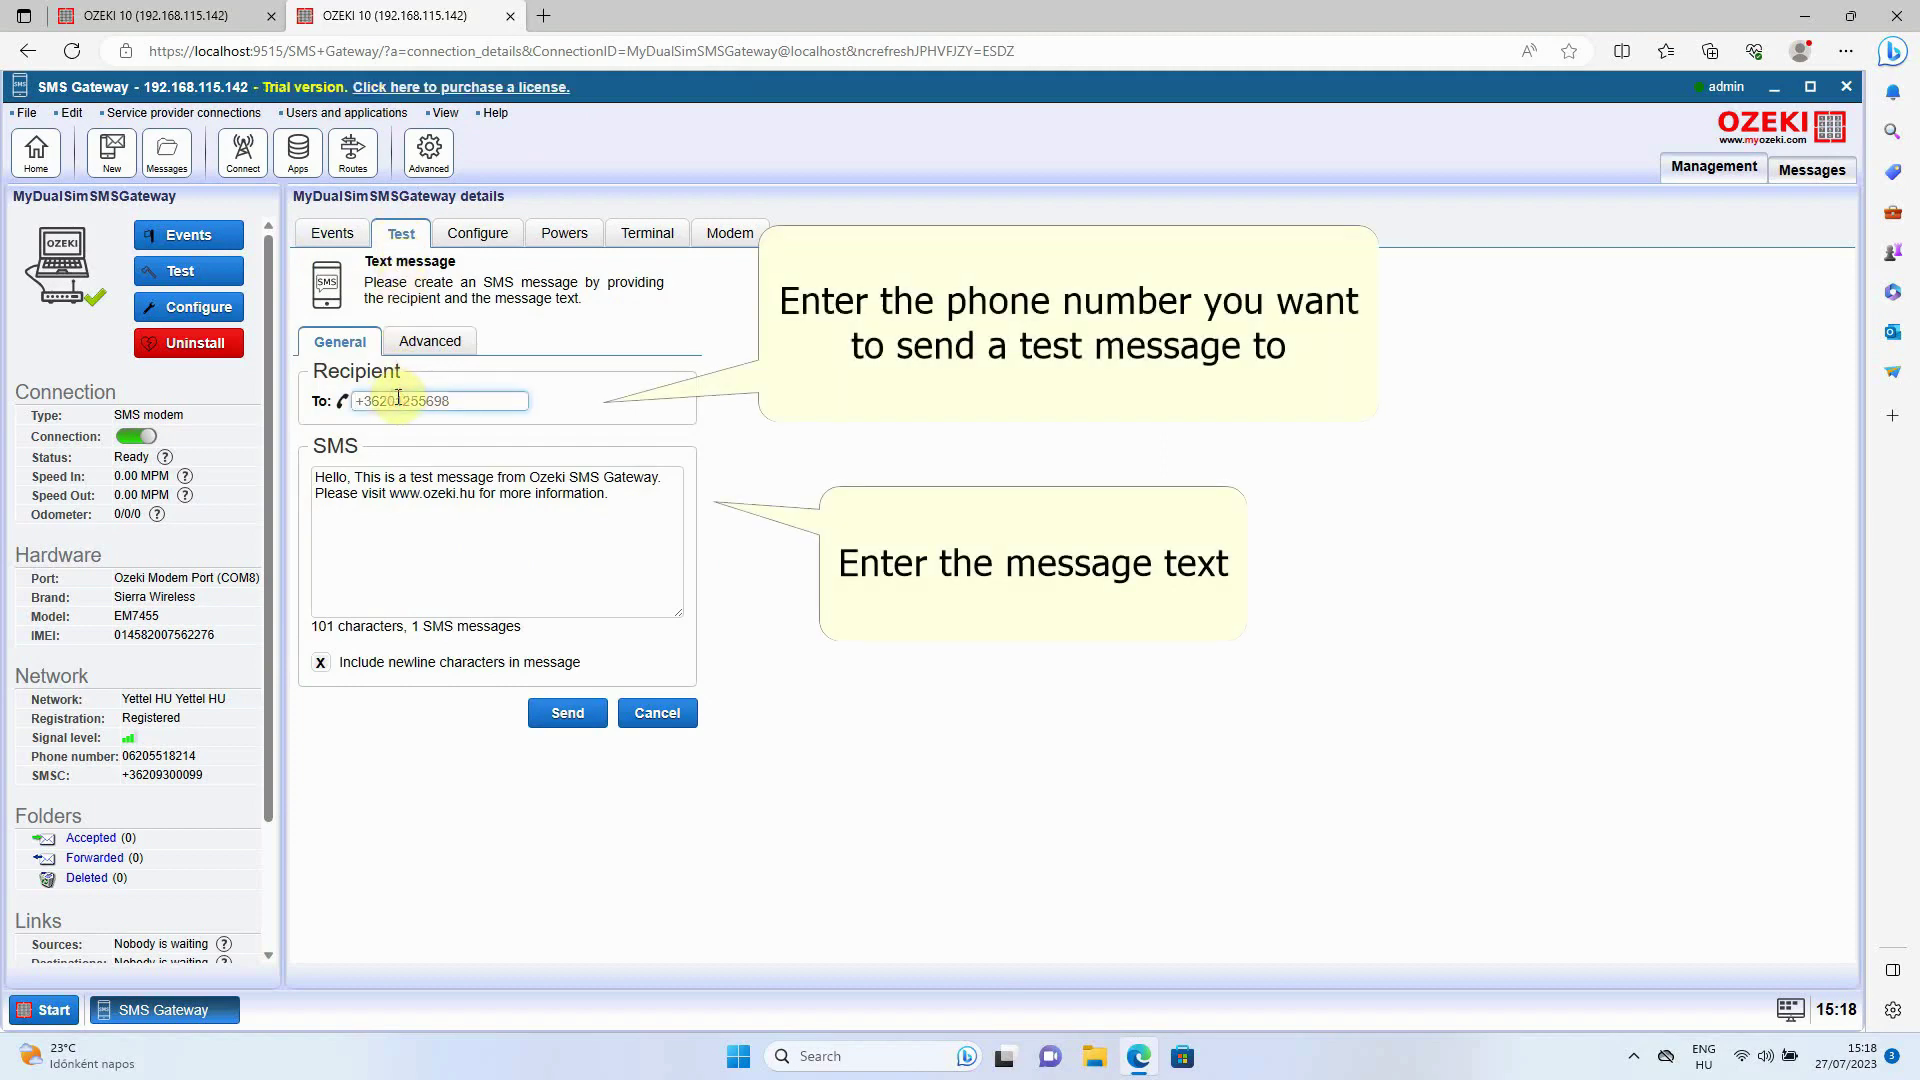Viewport: 1920px width, 1080px height.
Task: Uncheck Include newline characters in message
Action: pyautogui.click(x=320, y=662)
